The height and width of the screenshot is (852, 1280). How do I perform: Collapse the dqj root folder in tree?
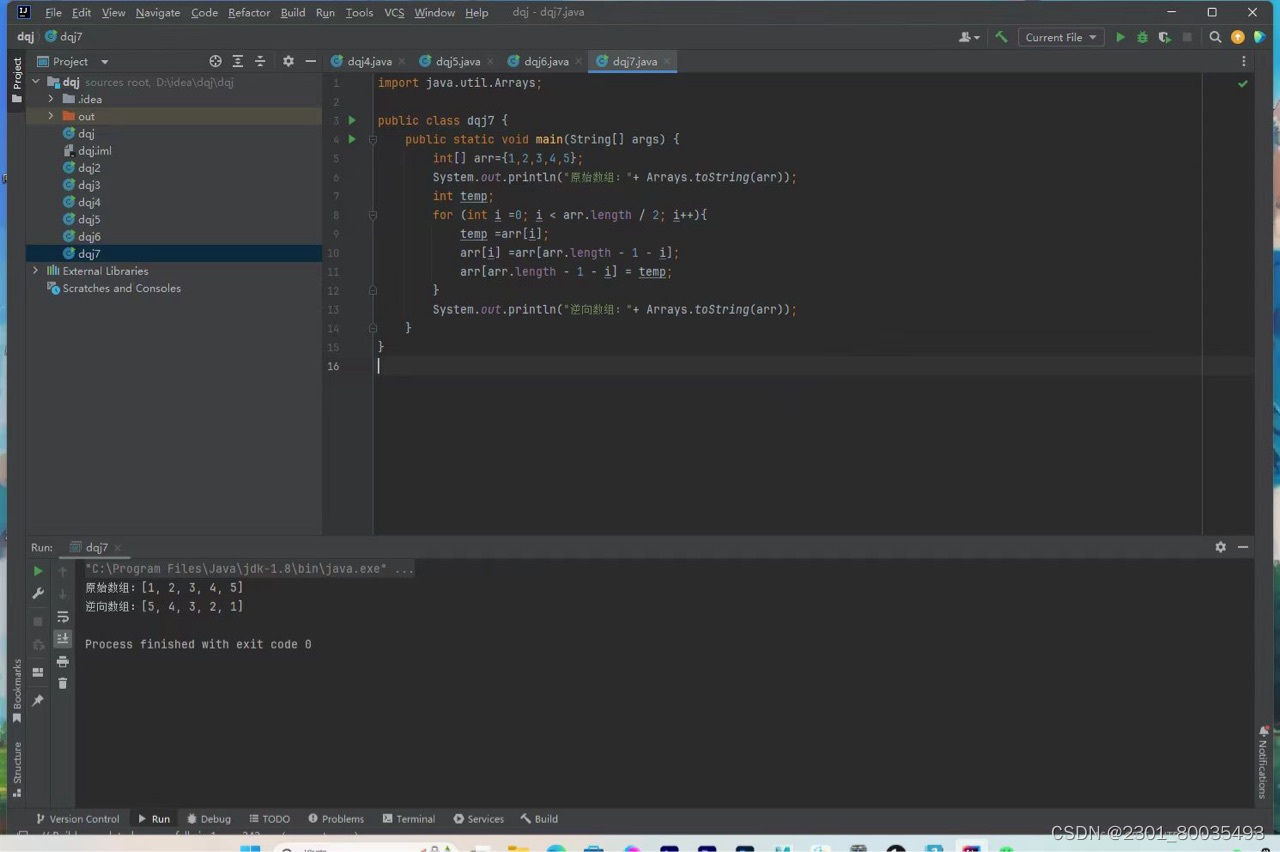pyautogui.click(x=36, y=82)
